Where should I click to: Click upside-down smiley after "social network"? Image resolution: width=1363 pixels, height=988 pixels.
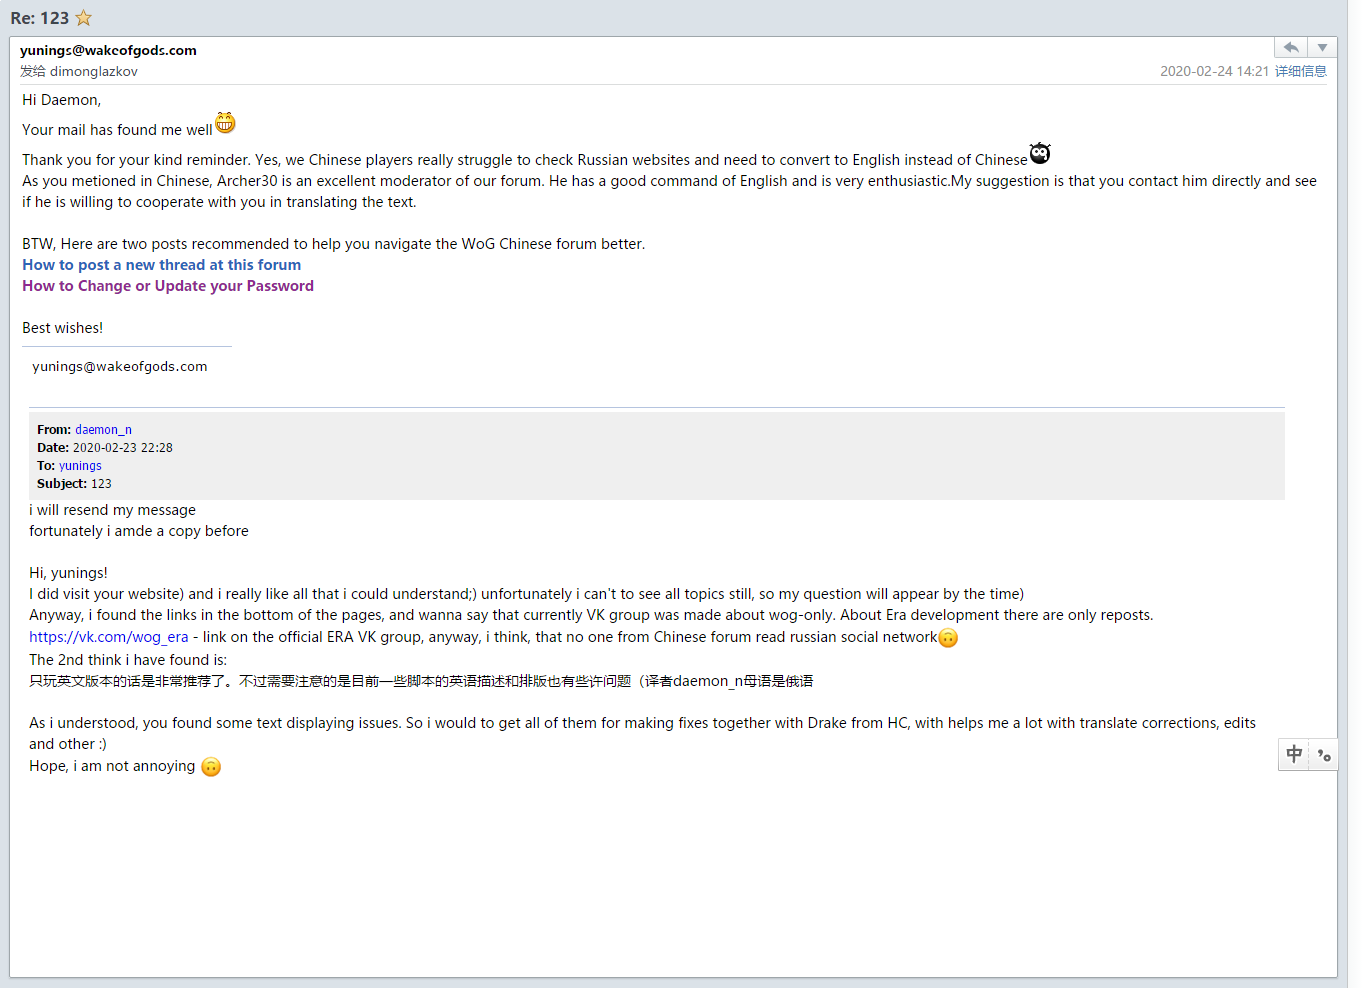(948, 638)
